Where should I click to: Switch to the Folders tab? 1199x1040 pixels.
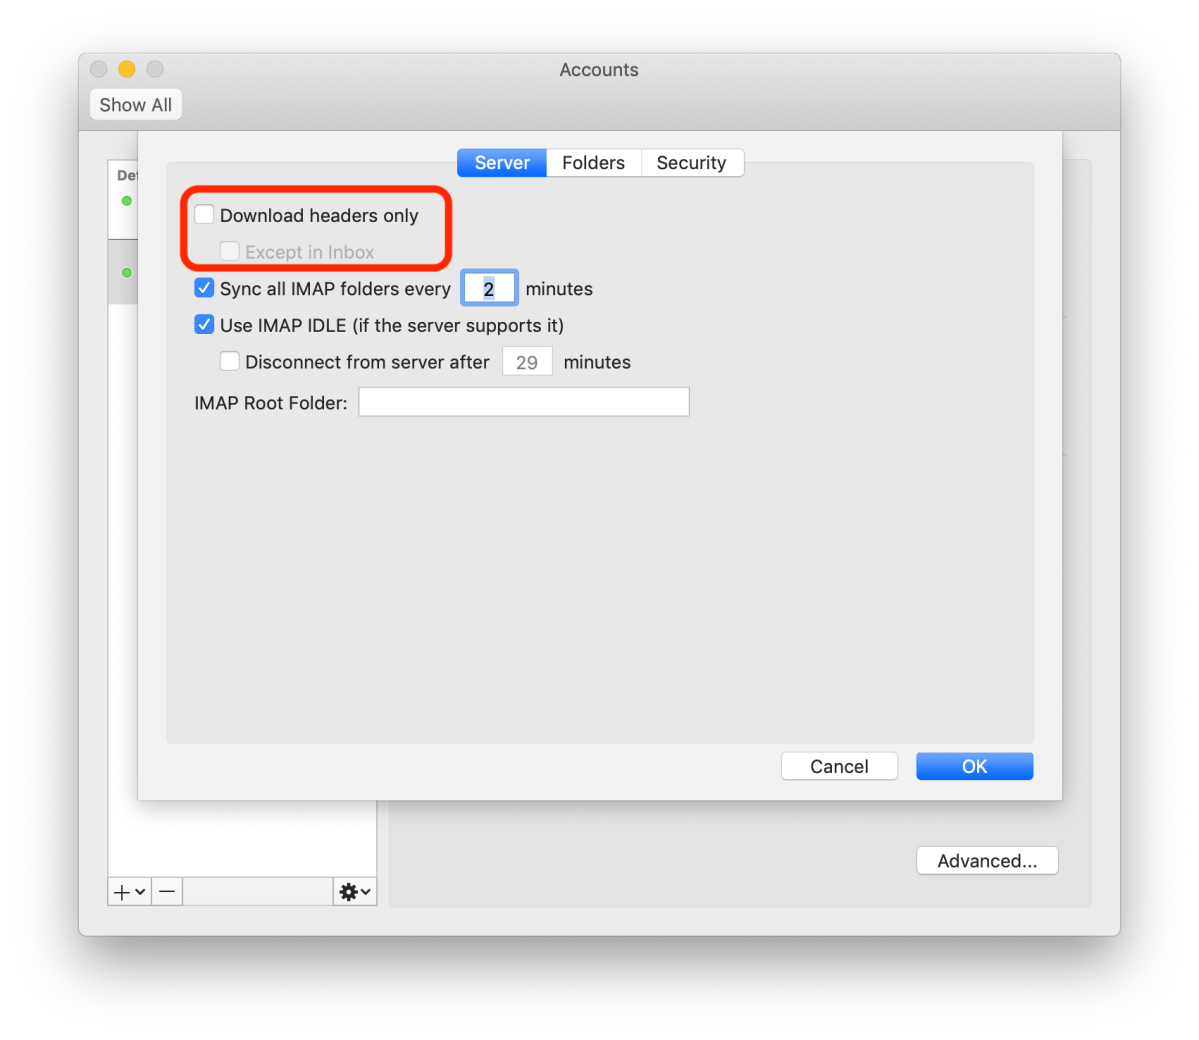pos(593,163)
